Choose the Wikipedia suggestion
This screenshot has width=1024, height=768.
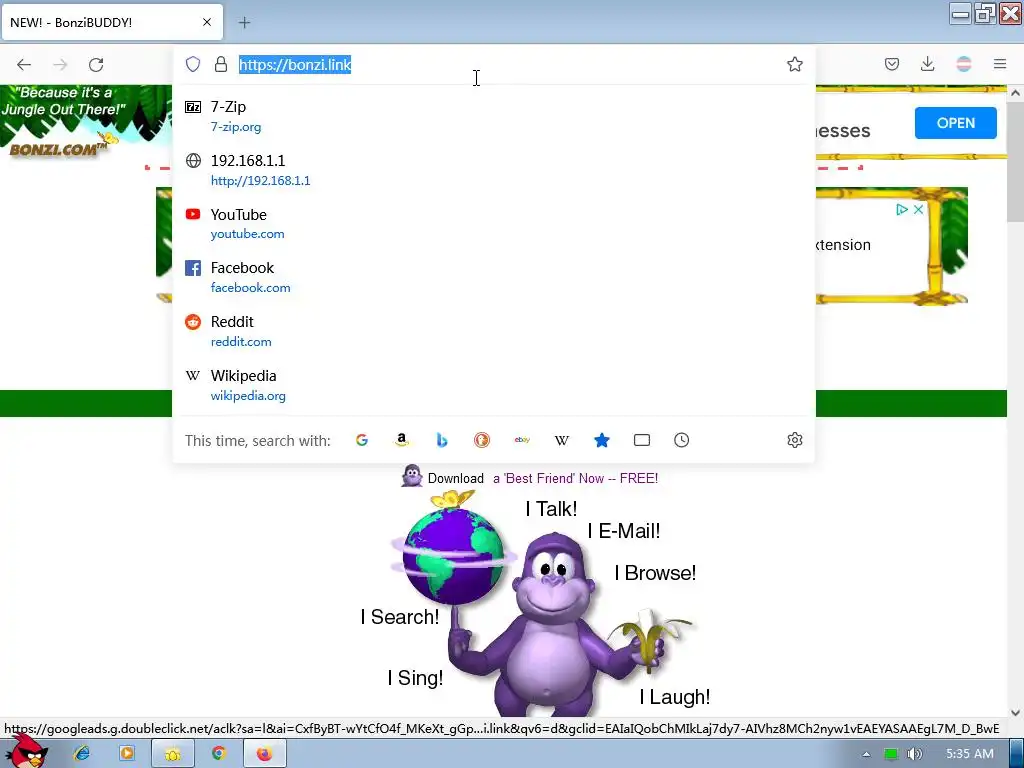(493, 385)
